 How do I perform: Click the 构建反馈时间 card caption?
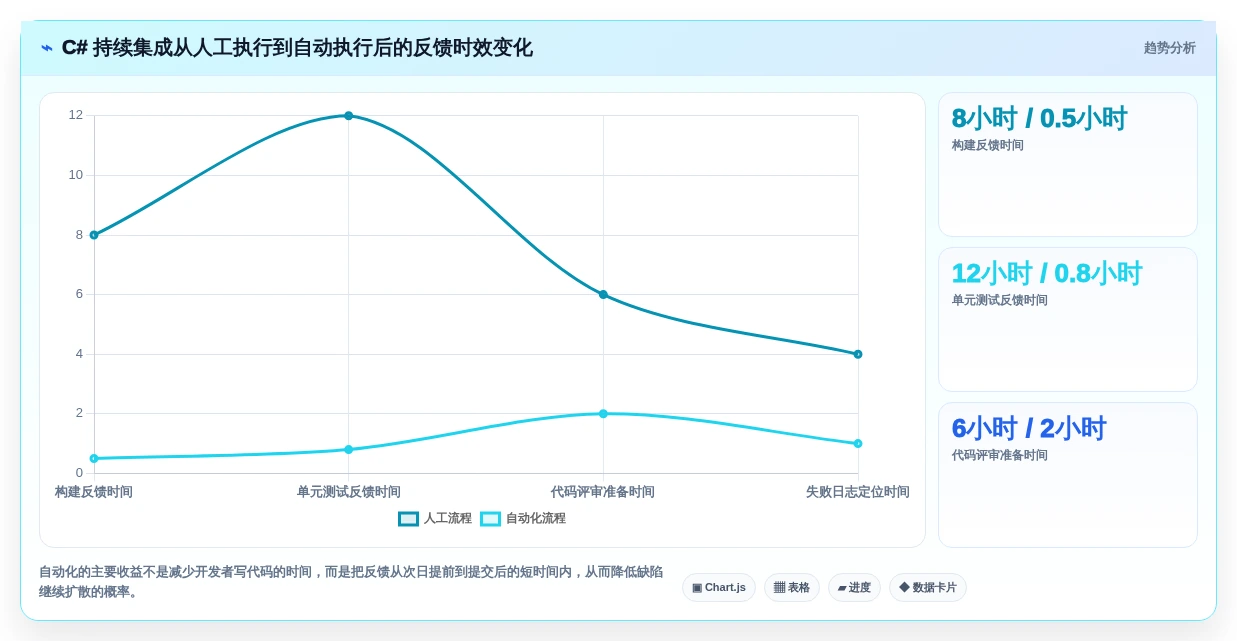(x=987, y=145)
